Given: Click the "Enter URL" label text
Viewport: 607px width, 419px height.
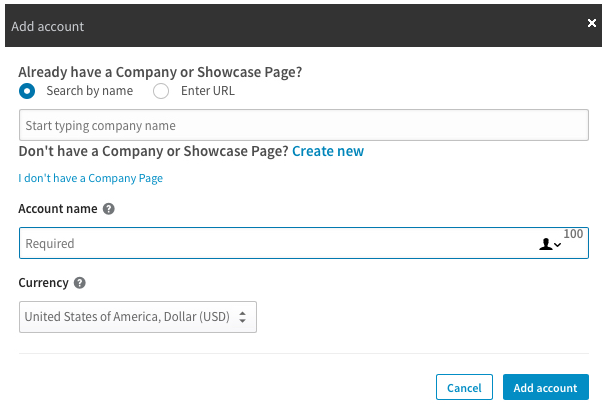Looking at the screenshot, I should (208, 91).
